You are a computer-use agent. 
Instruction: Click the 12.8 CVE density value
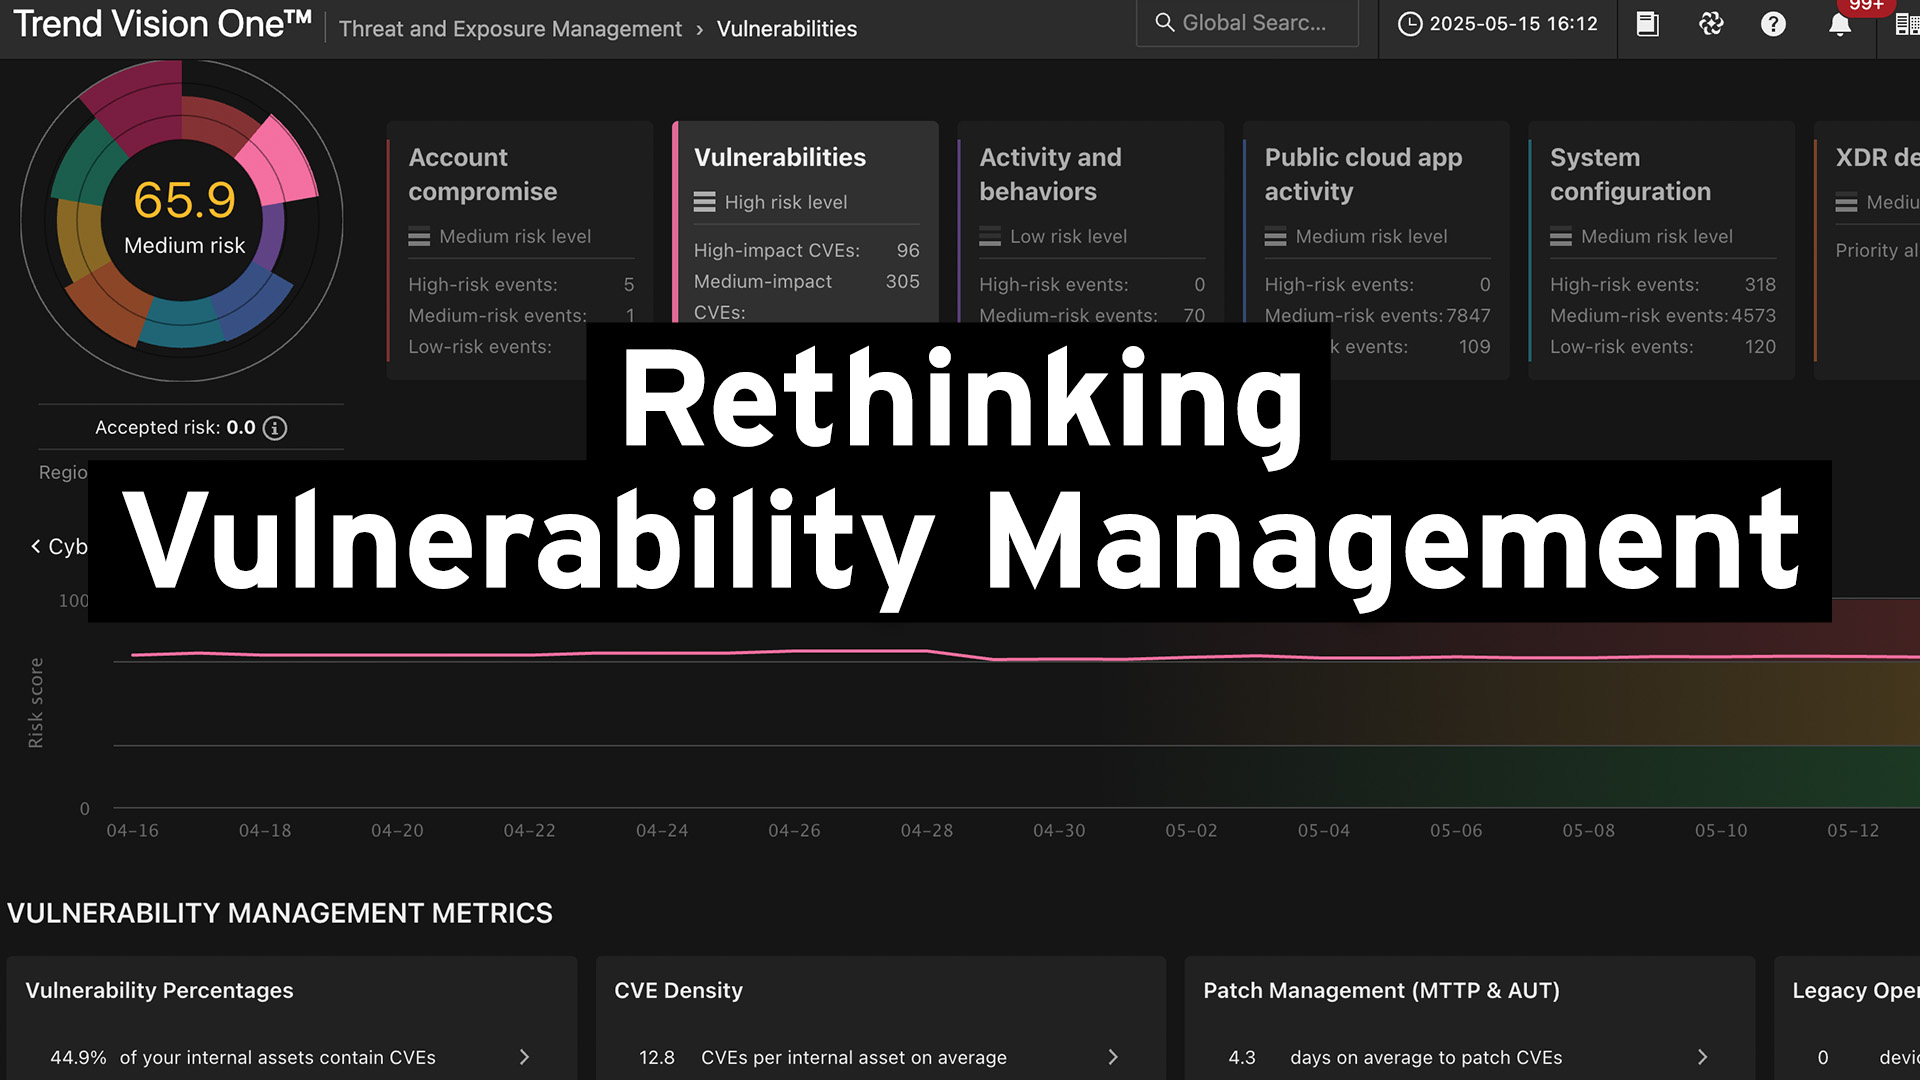click(x=657, y=1057)
